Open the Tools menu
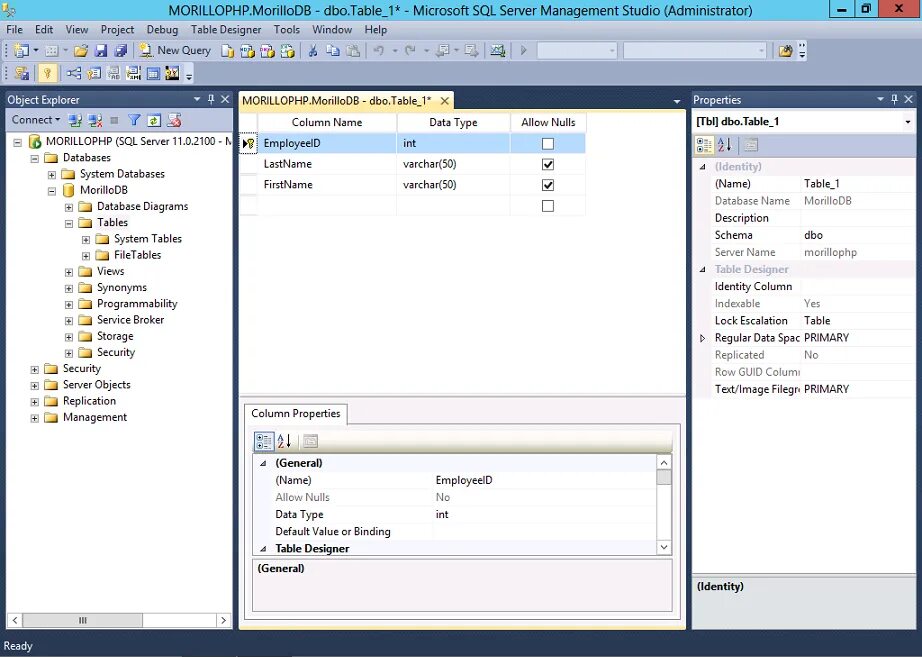922x657 pixels. [x=286, y=29]
